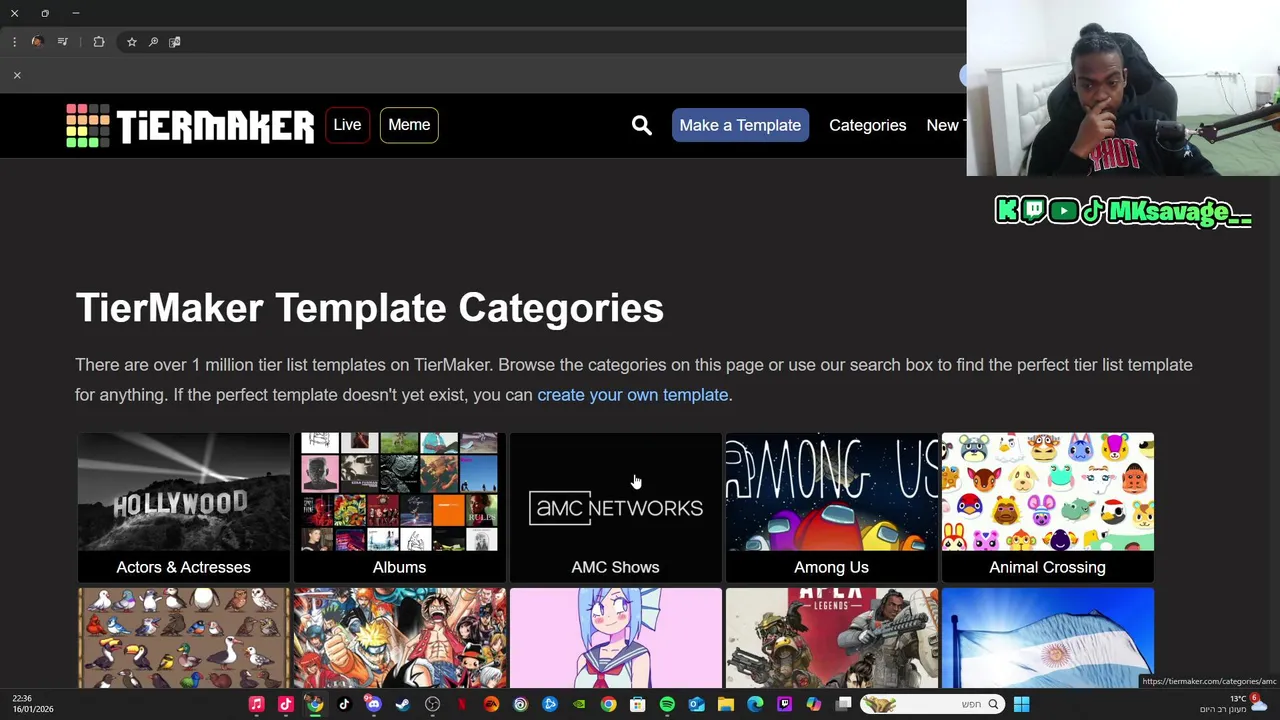Screen dimensions: 1280x720
Task: Click the taskbar clock showing 22:36
Action: point(33,704)
